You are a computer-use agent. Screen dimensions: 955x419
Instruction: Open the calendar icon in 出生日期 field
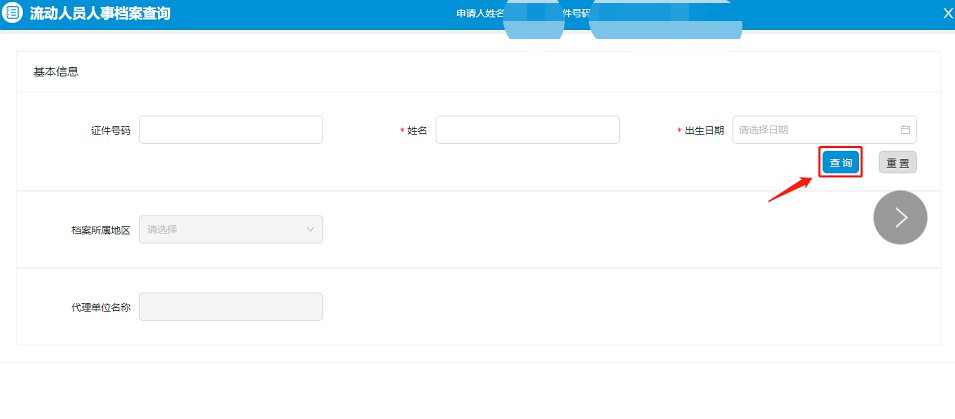[905, 130]
